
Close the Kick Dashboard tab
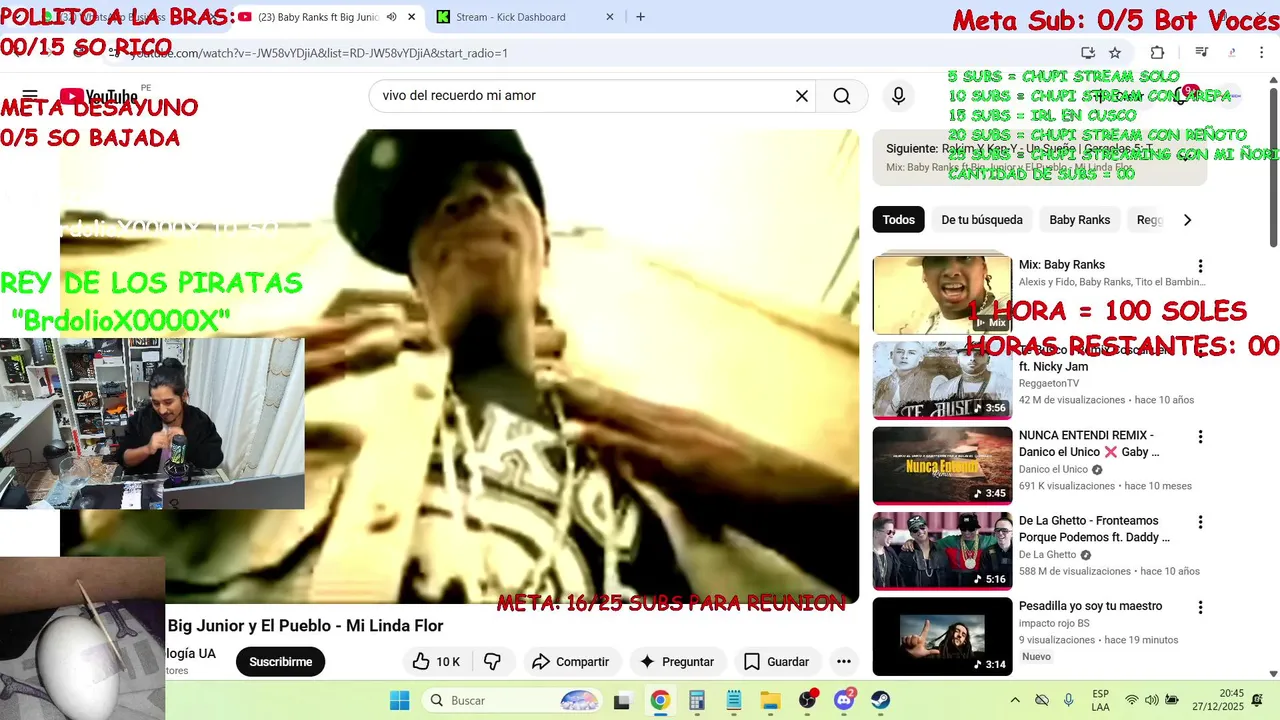pos(610,17)
